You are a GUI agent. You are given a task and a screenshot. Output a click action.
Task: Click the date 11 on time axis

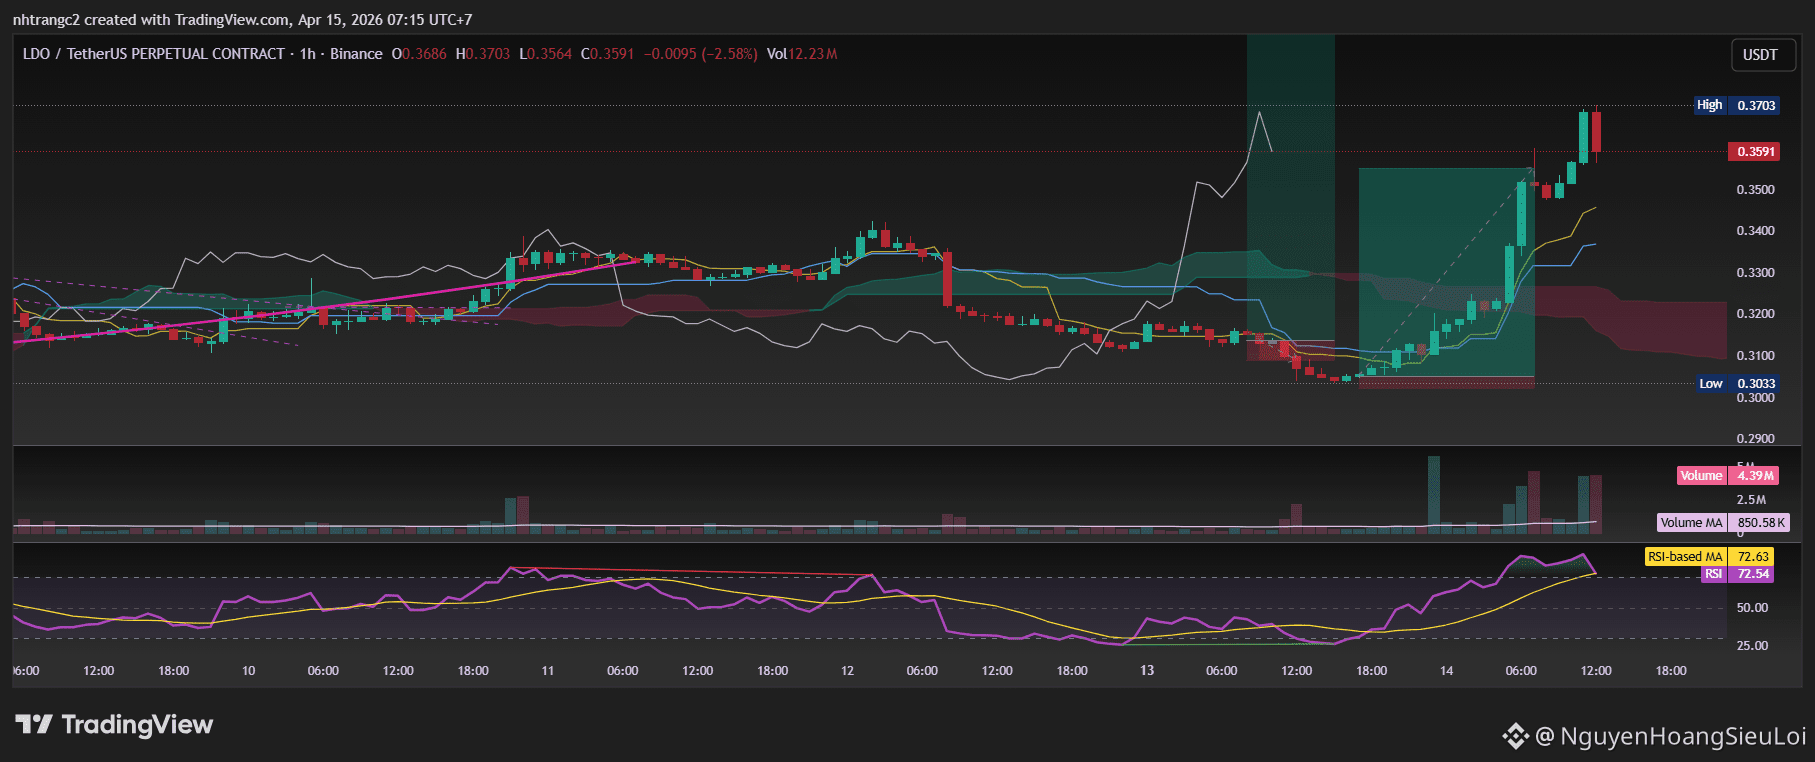(x=548, y=671)
